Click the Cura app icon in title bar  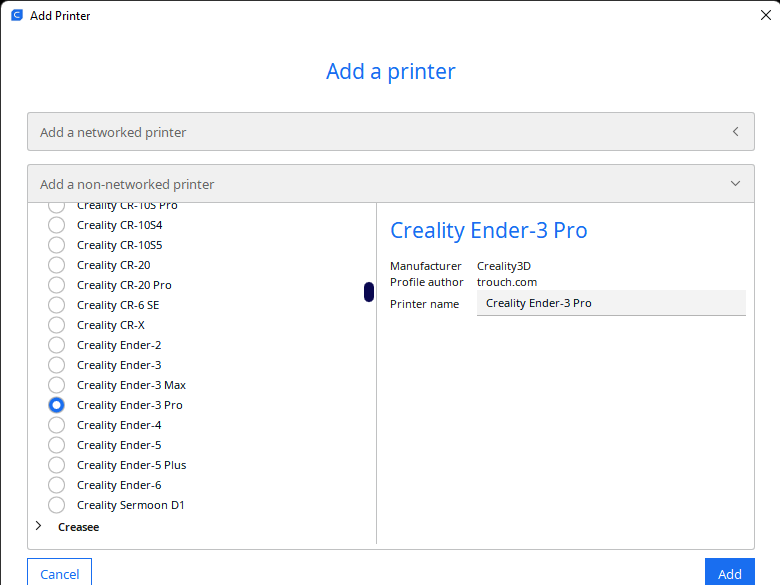coord(16,15)
